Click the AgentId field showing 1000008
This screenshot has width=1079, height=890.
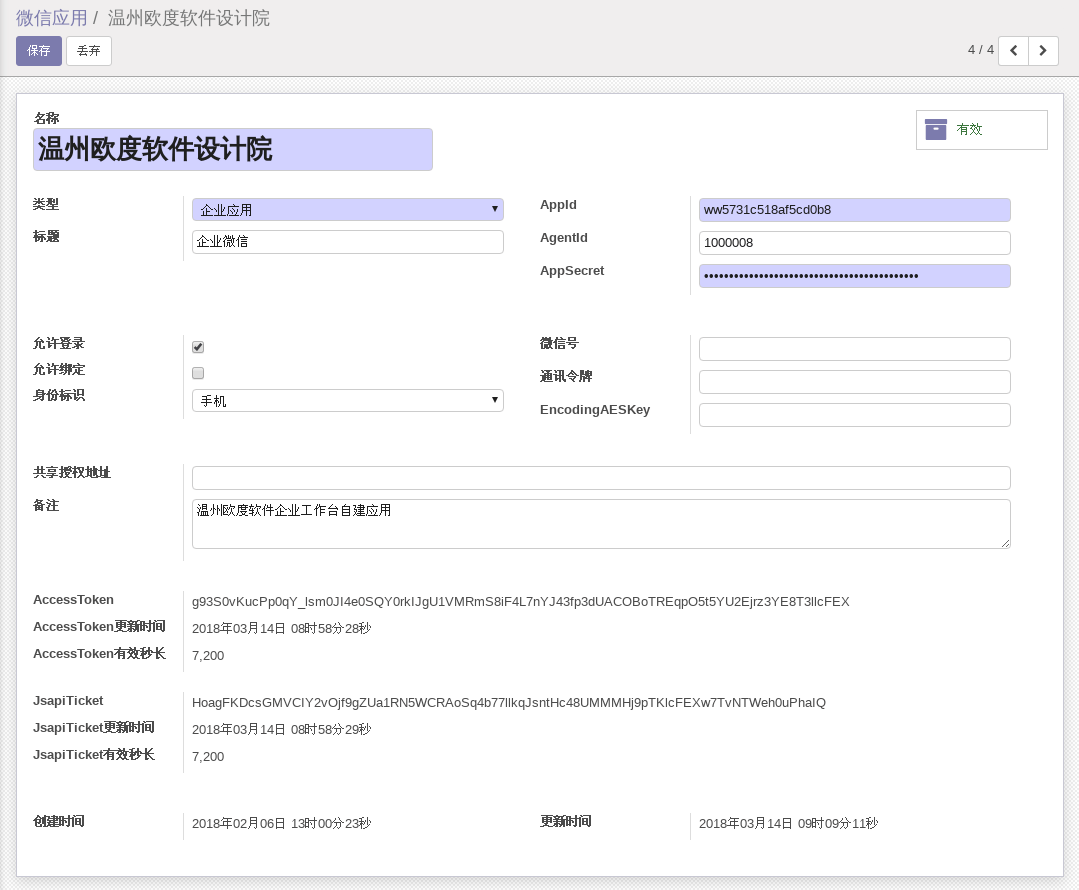(855, 243)
